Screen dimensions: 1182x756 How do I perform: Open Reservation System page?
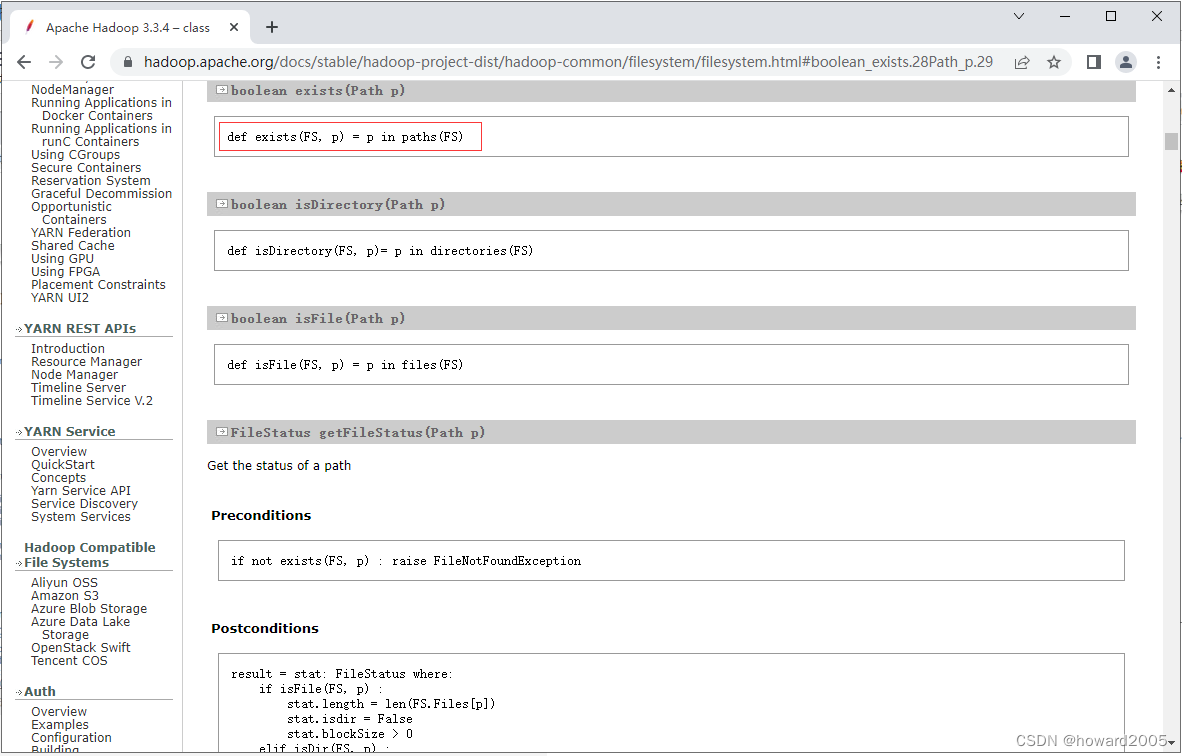tap(90, 181)
